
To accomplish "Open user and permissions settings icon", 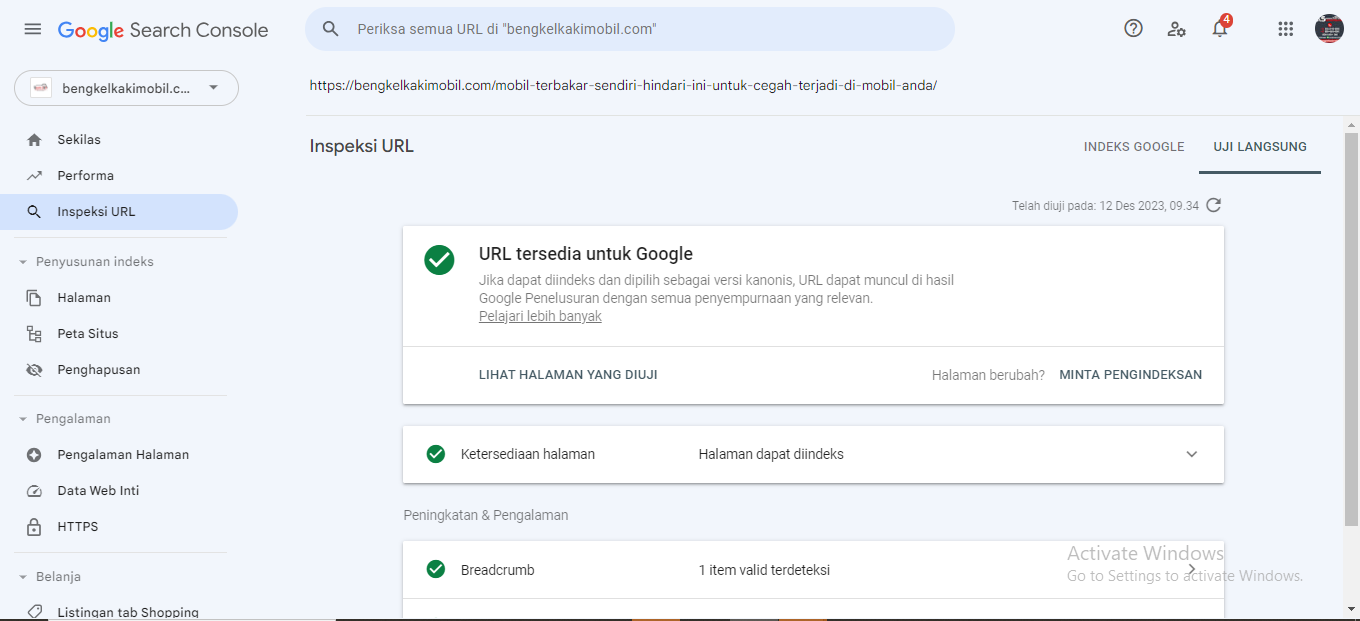I will click(1177, 29).
